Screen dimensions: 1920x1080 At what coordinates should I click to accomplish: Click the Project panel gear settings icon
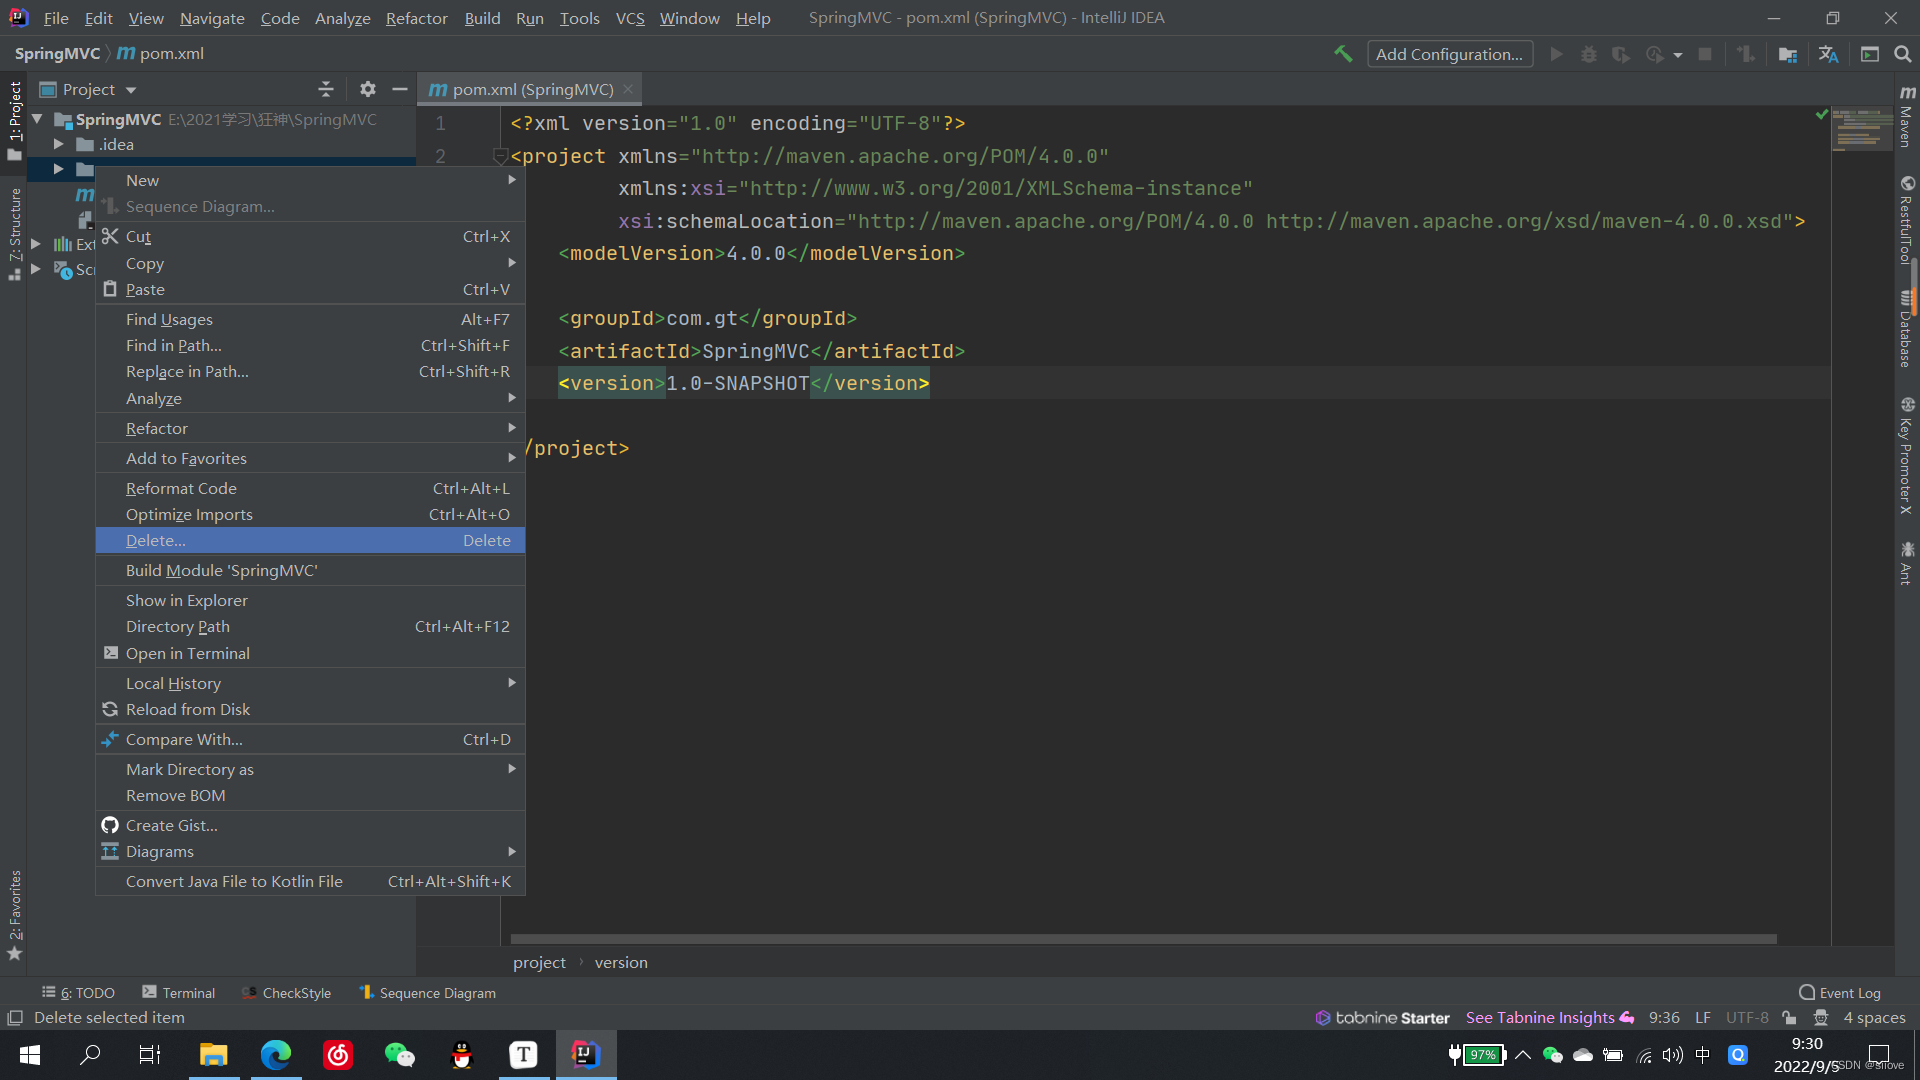point(368,89)
